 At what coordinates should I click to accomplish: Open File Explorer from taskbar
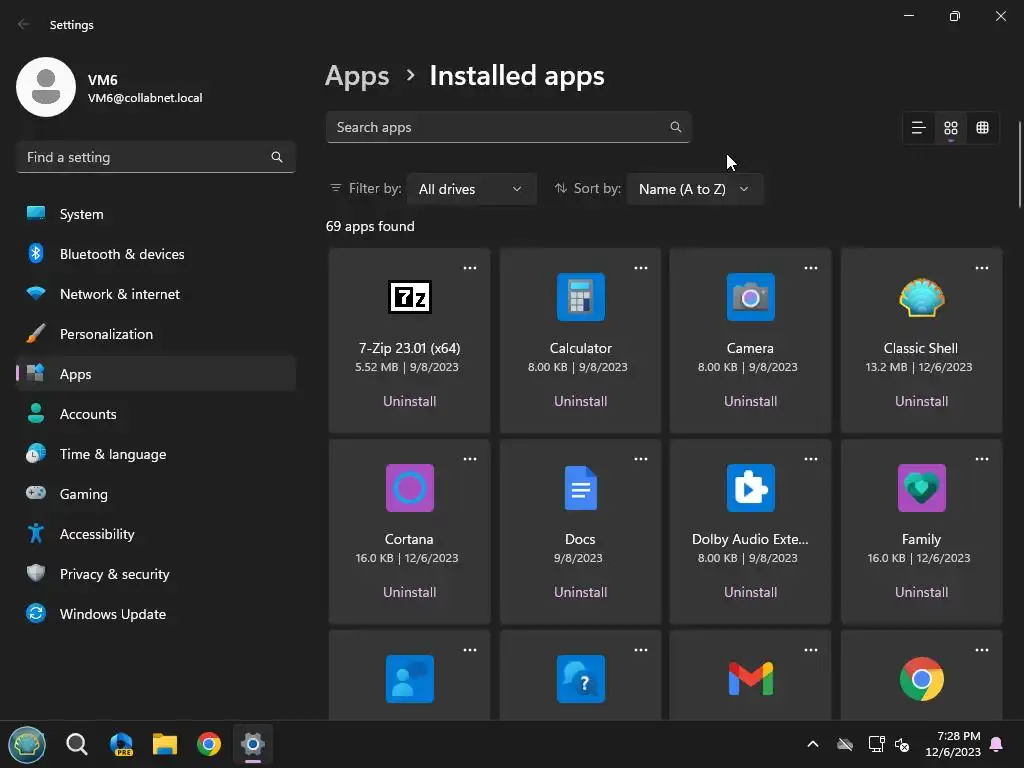tap(165, 744)
